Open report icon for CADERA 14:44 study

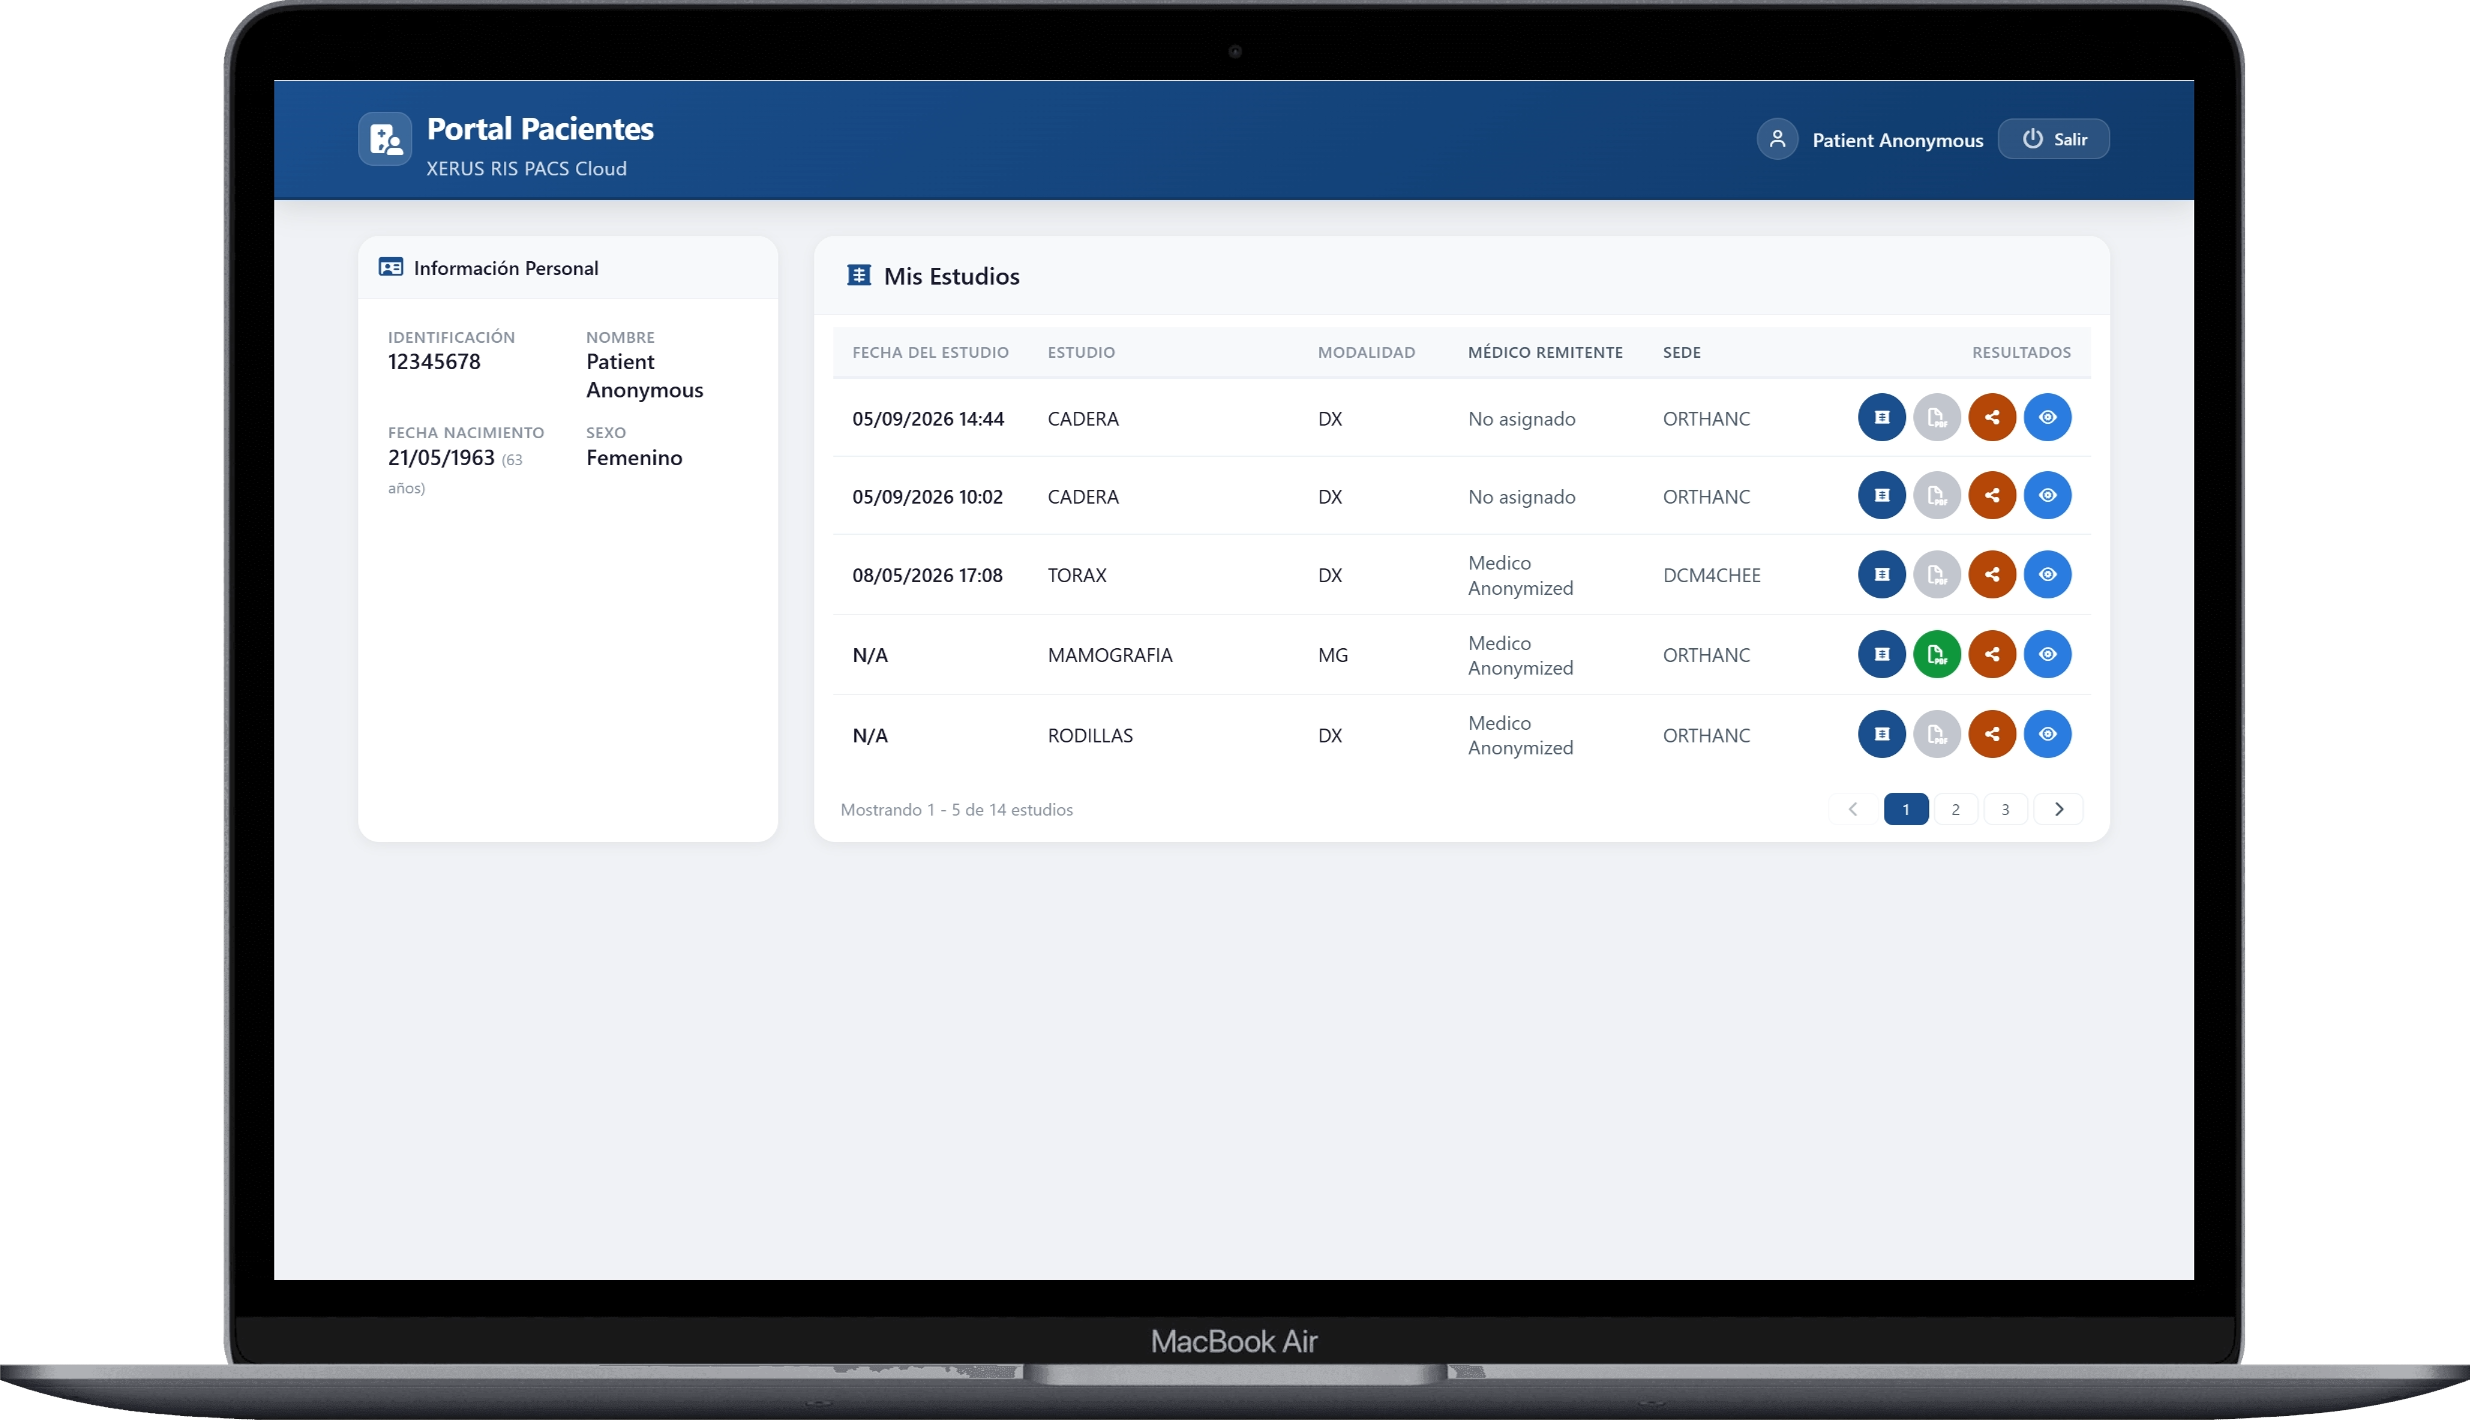coord(1881,418)
